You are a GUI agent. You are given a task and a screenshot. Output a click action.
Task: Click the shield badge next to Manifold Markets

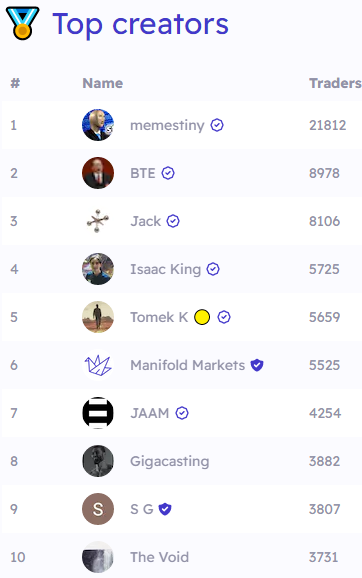coord(257,365)
